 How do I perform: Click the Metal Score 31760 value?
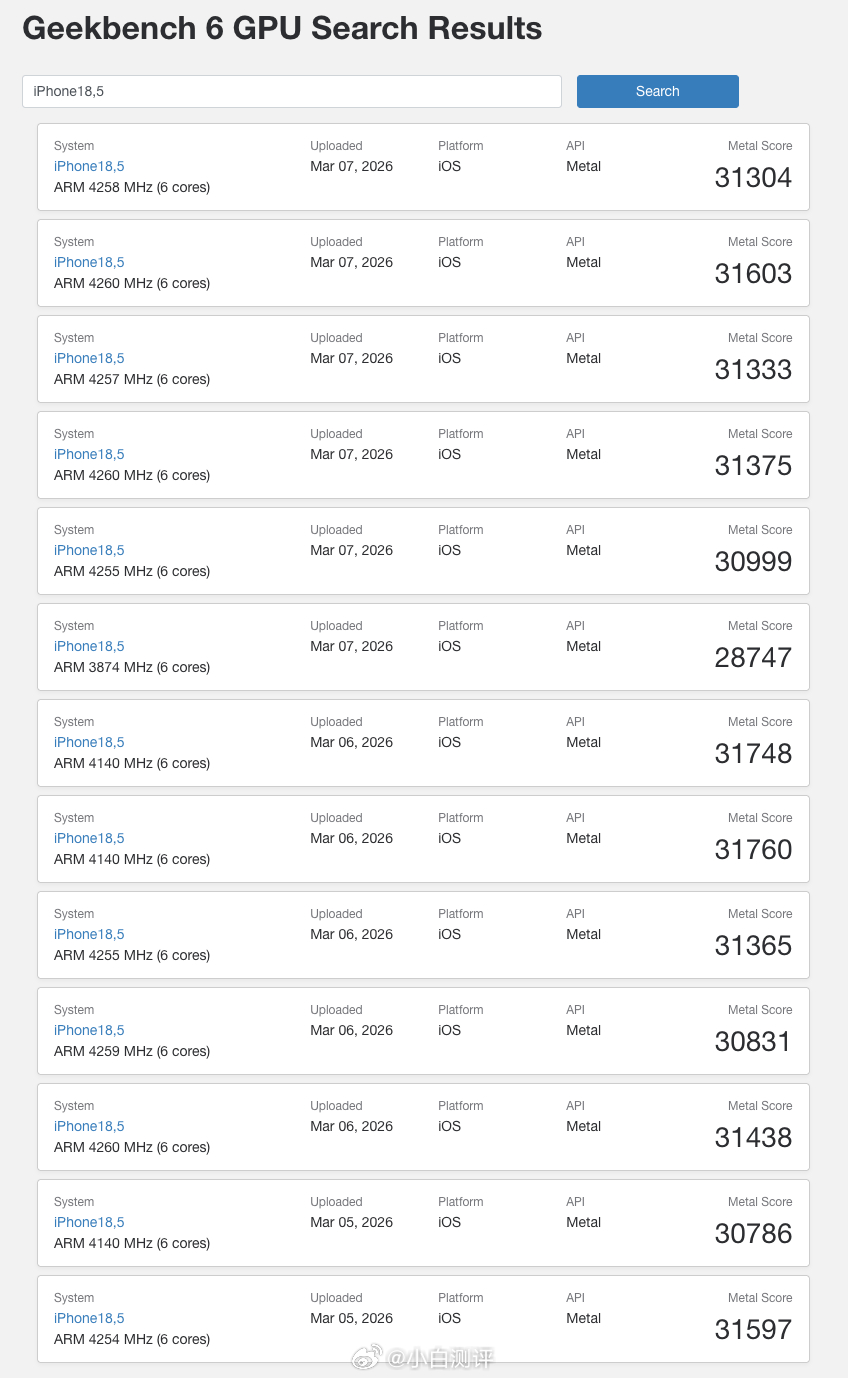coord(752,850)
